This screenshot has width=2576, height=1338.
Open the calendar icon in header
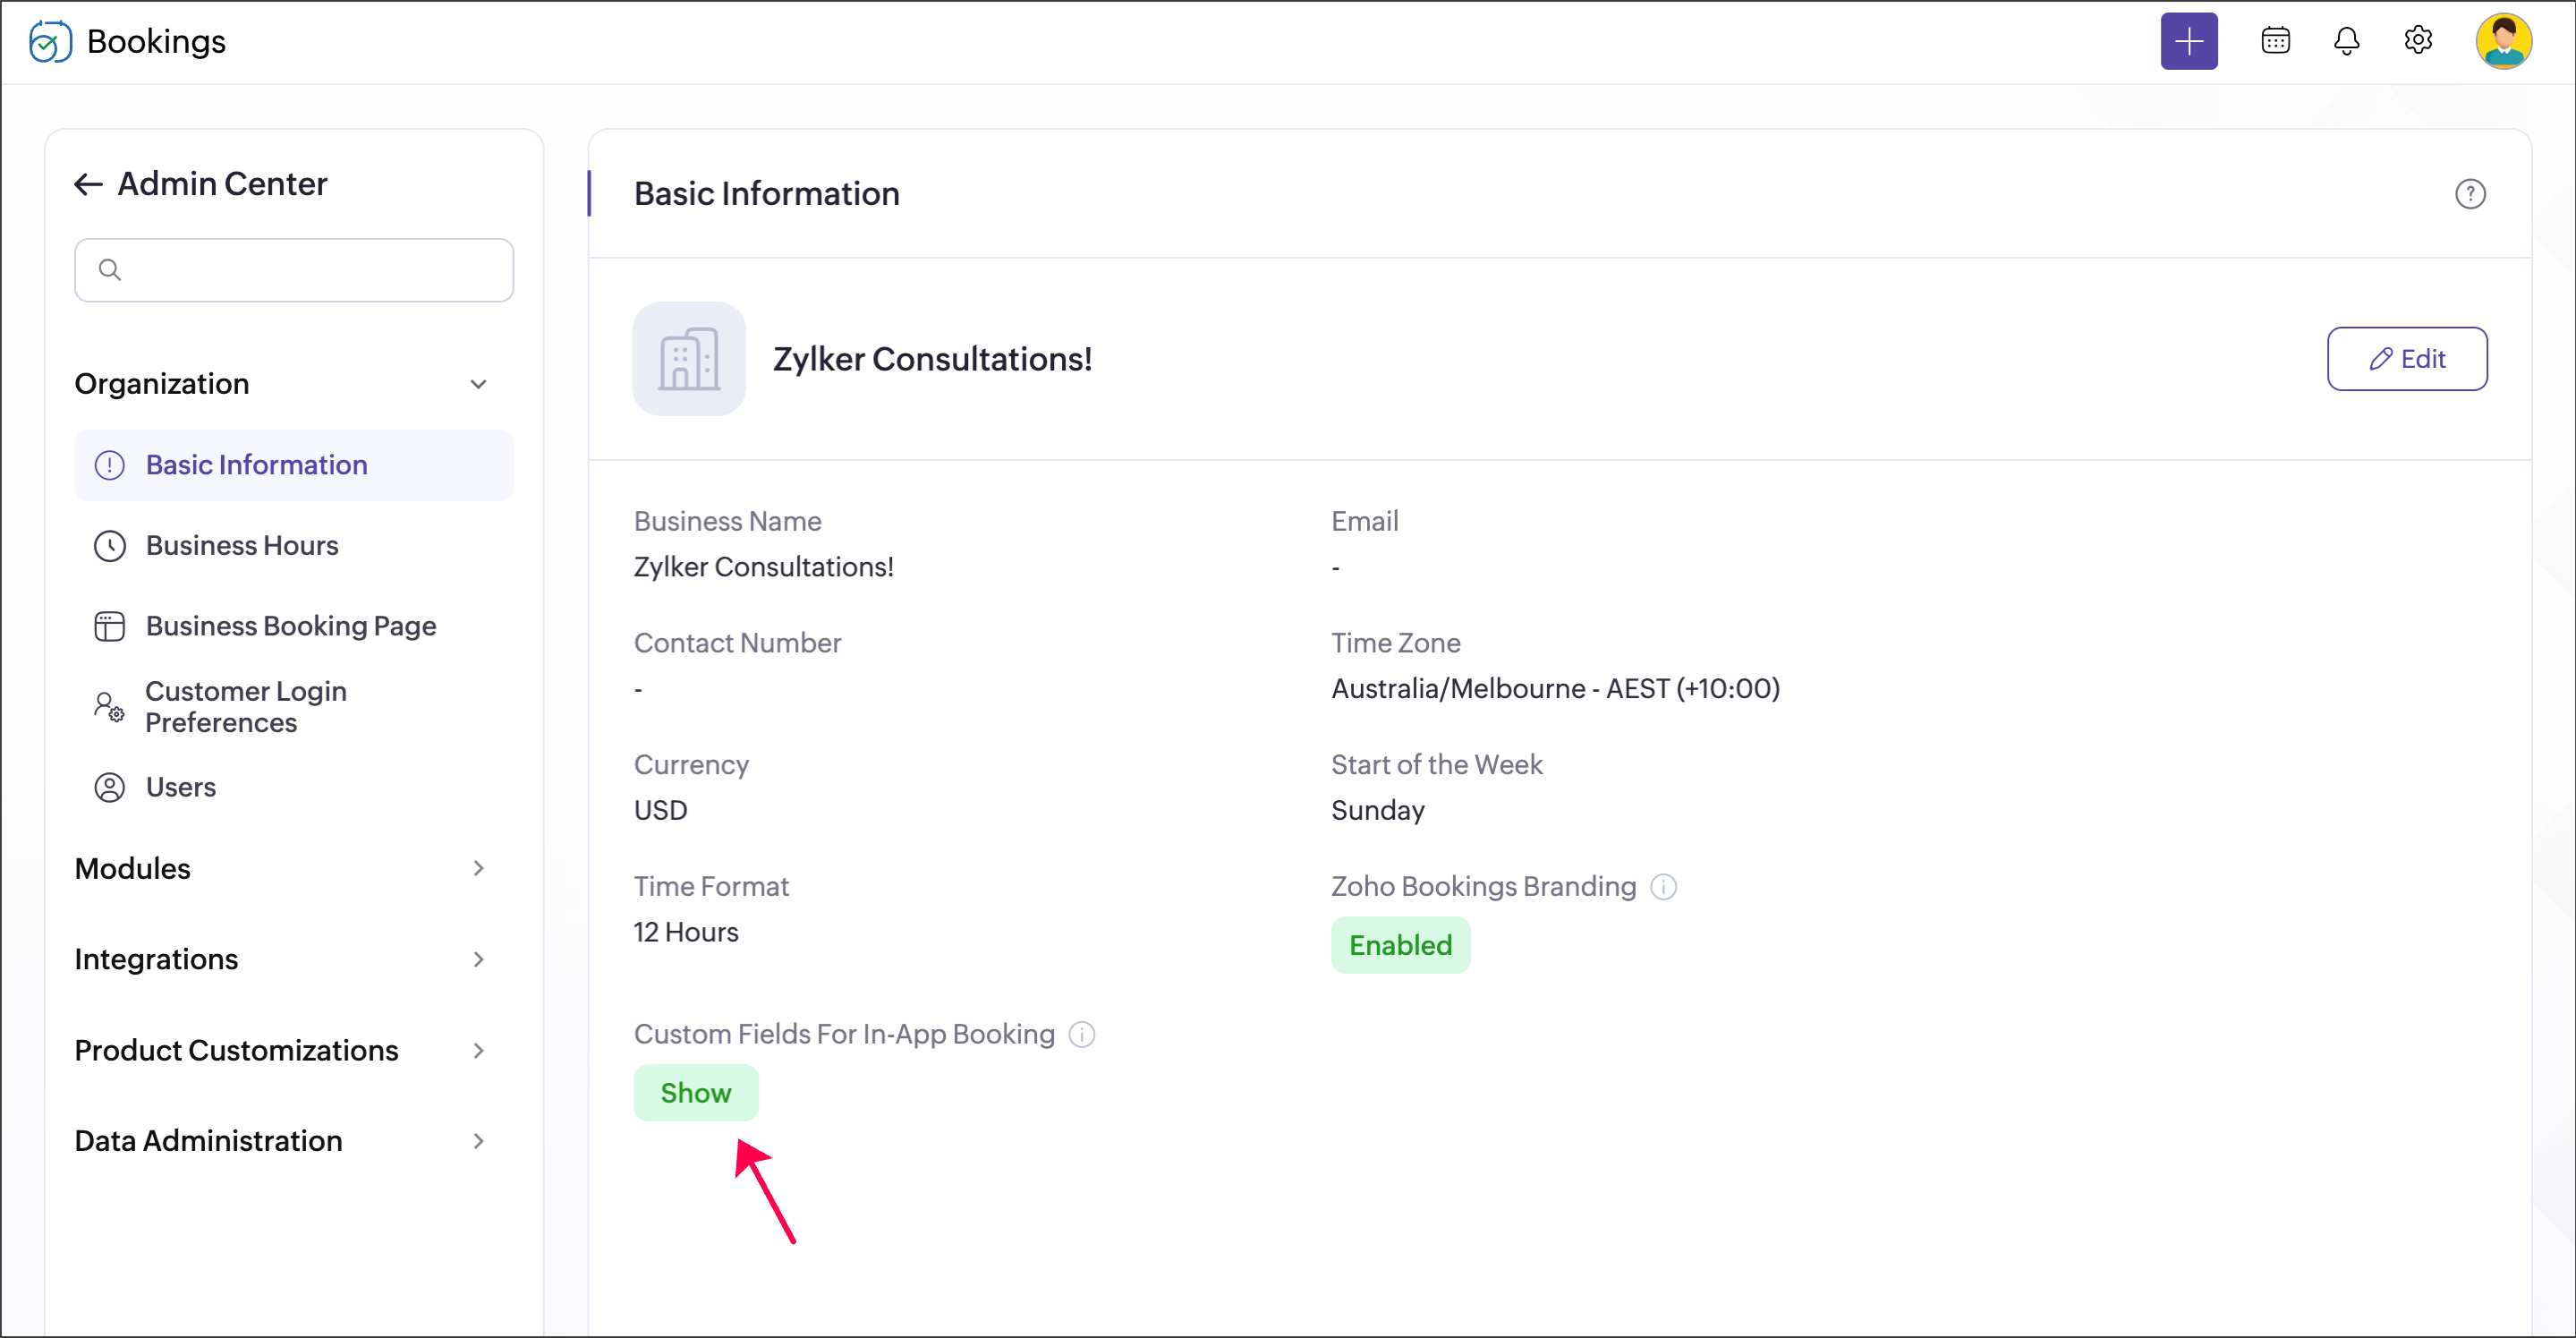2275,41
